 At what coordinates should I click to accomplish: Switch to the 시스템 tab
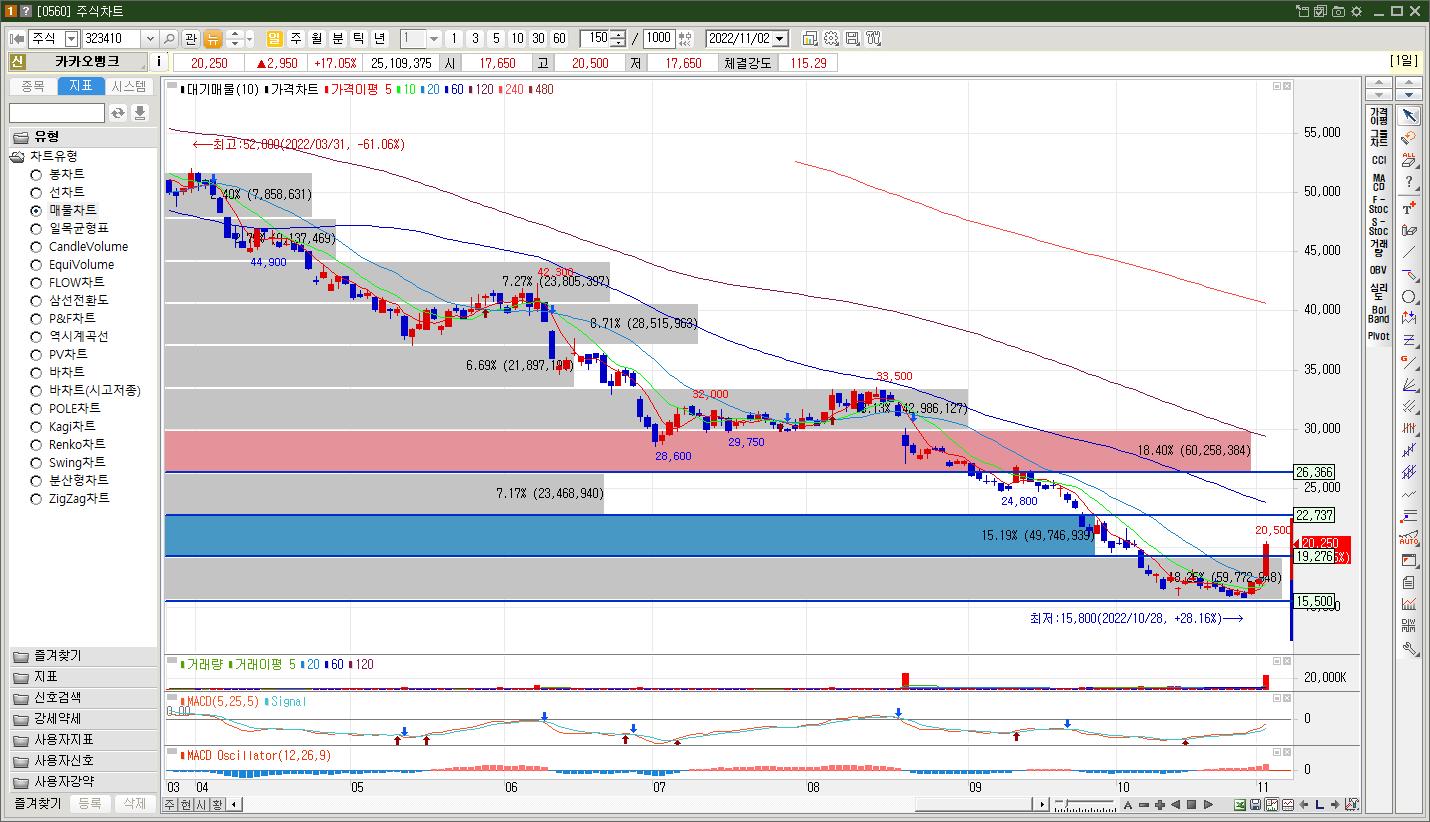point(129,86)
